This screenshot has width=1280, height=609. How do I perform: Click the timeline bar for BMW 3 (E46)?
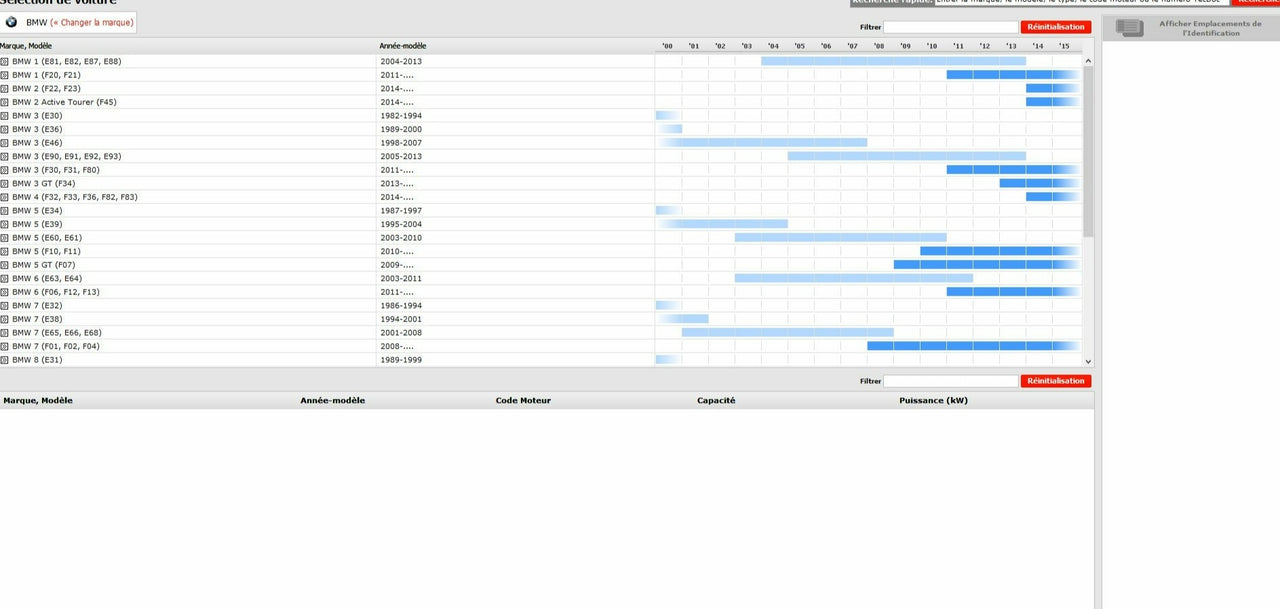762,143
